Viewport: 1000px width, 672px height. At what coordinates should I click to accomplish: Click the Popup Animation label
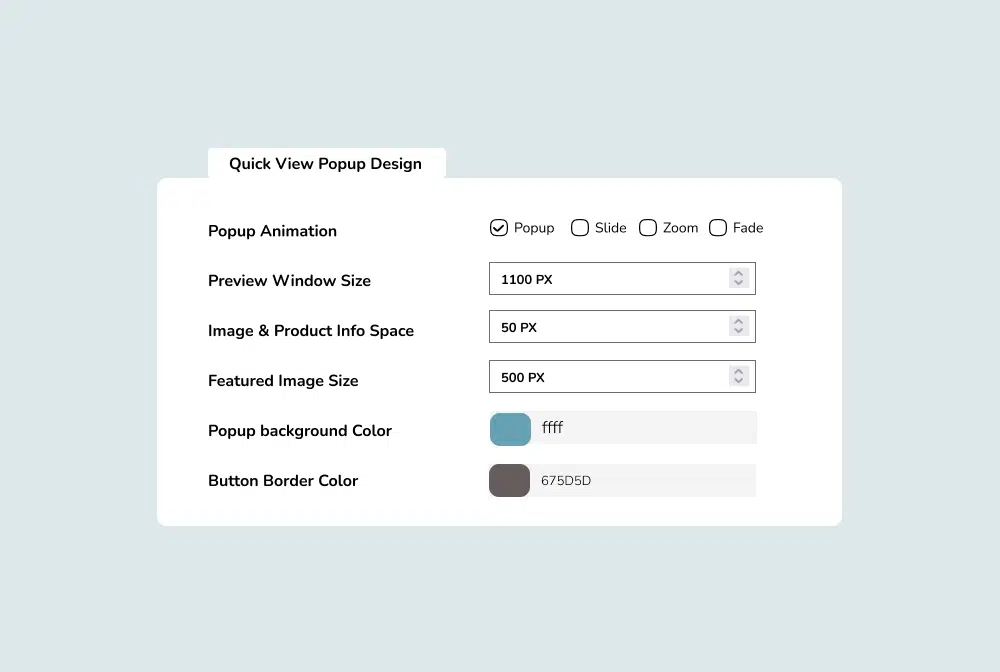[272, 231]
